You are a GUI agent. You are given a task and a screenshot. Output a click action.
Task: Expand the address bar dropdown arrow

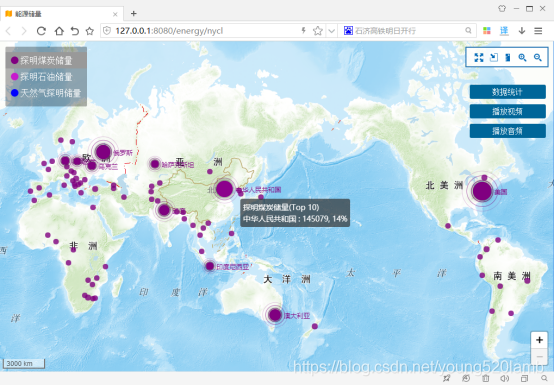(x=331, y=31)
